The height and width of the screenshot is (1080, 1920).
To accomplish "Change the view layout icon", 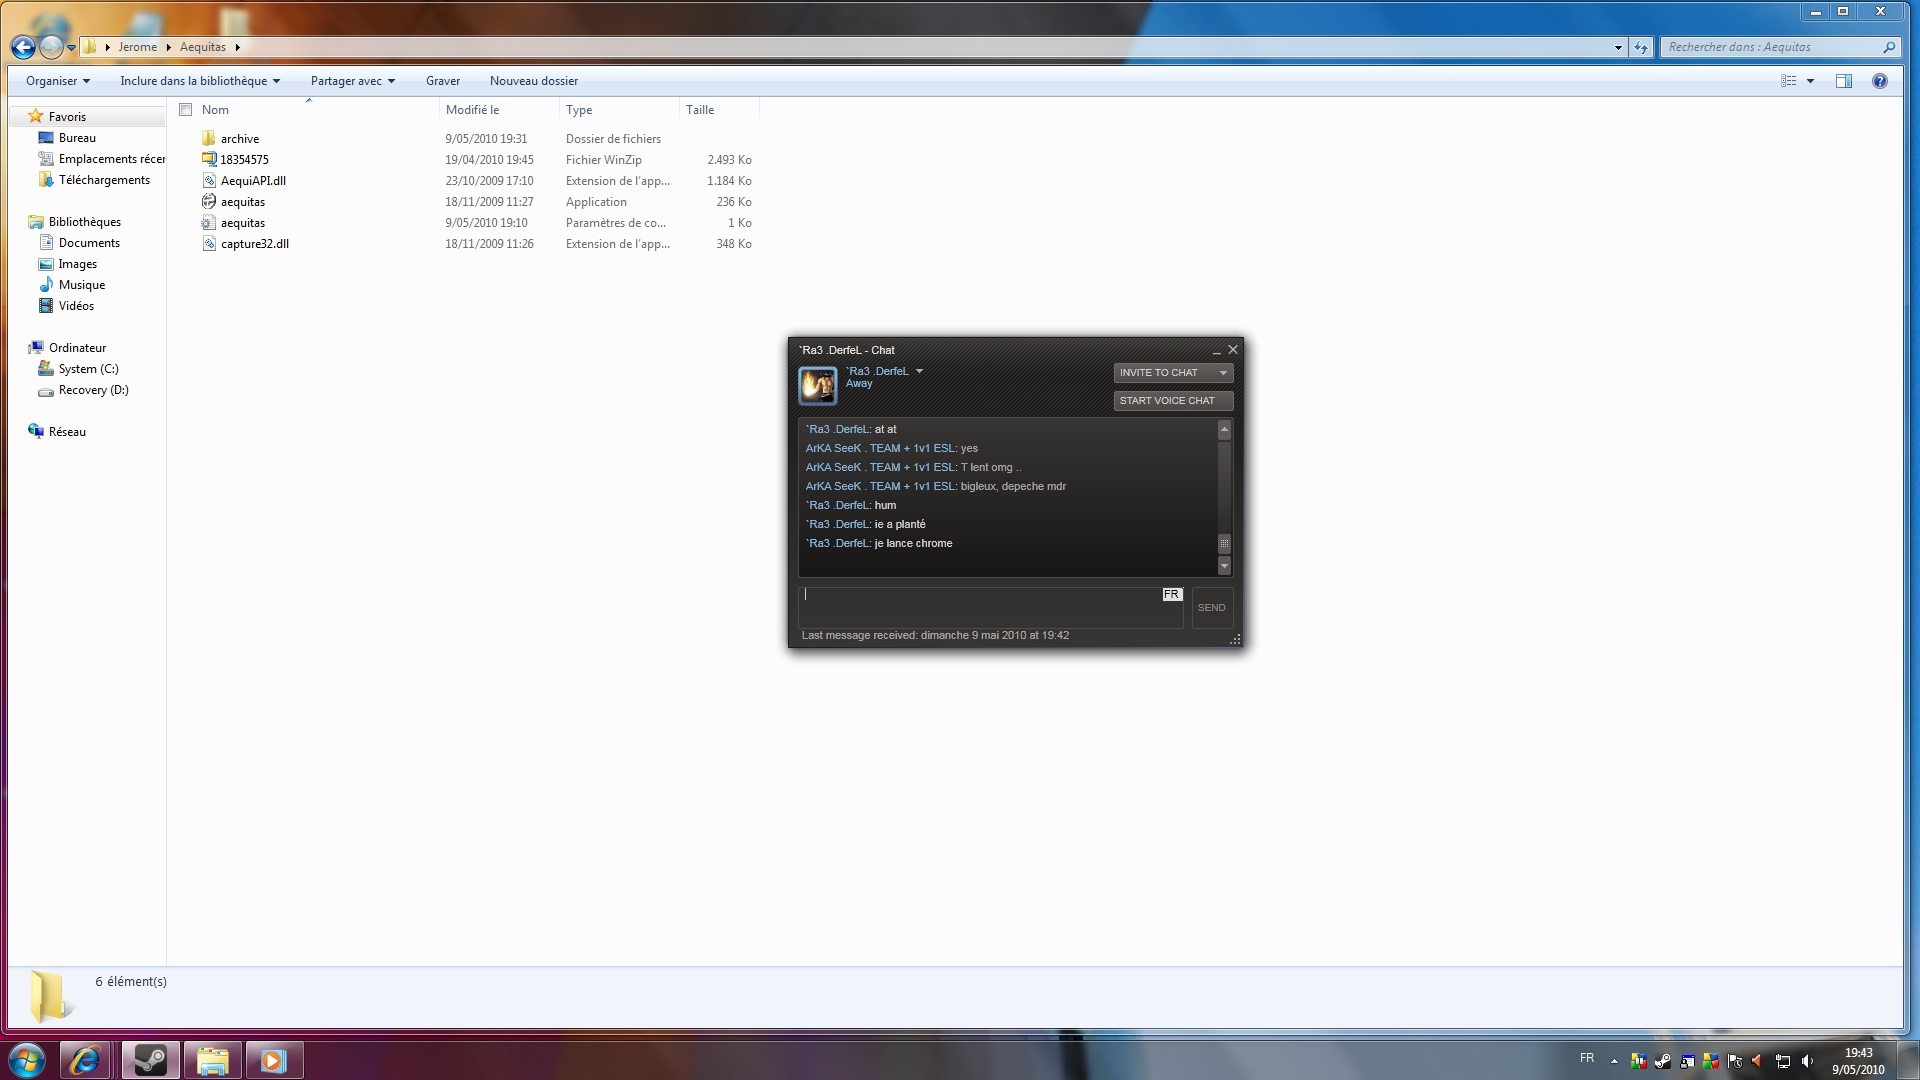I will (1789, 81).
